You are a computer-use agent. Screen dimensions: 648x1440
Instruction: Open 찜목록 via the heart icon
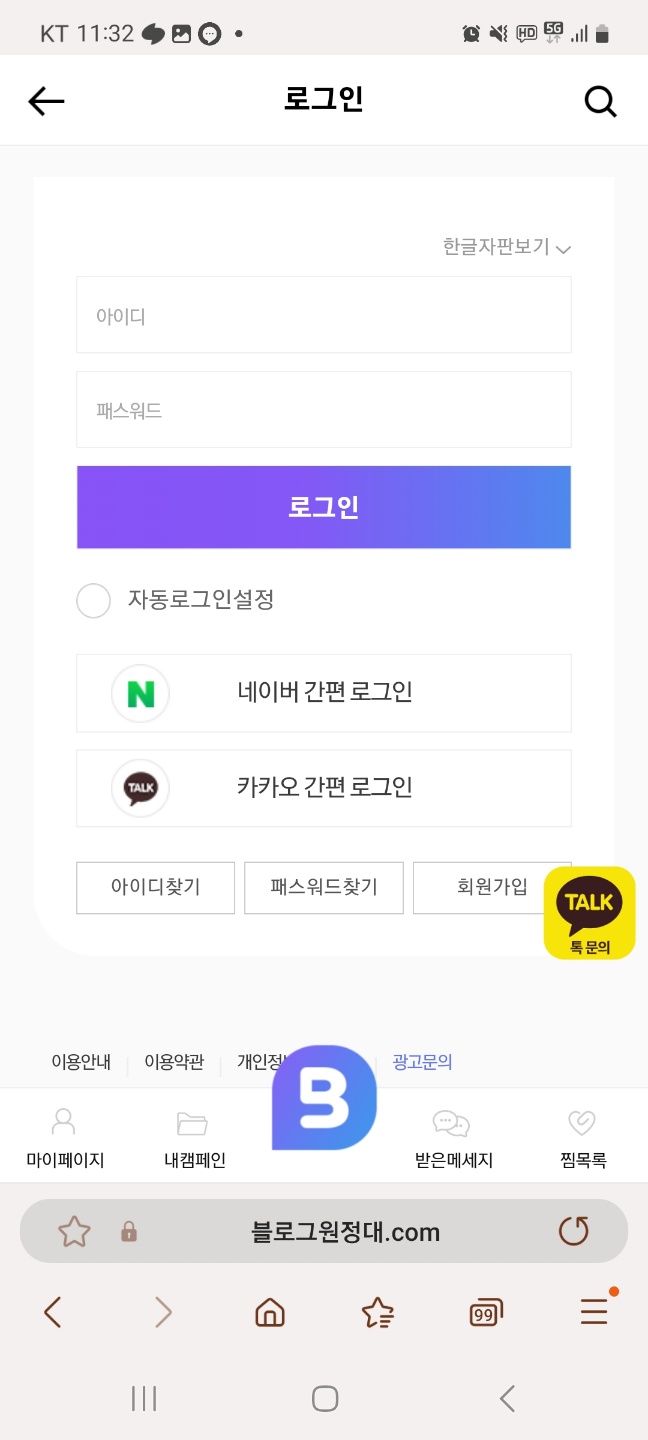coord(580,1135)
